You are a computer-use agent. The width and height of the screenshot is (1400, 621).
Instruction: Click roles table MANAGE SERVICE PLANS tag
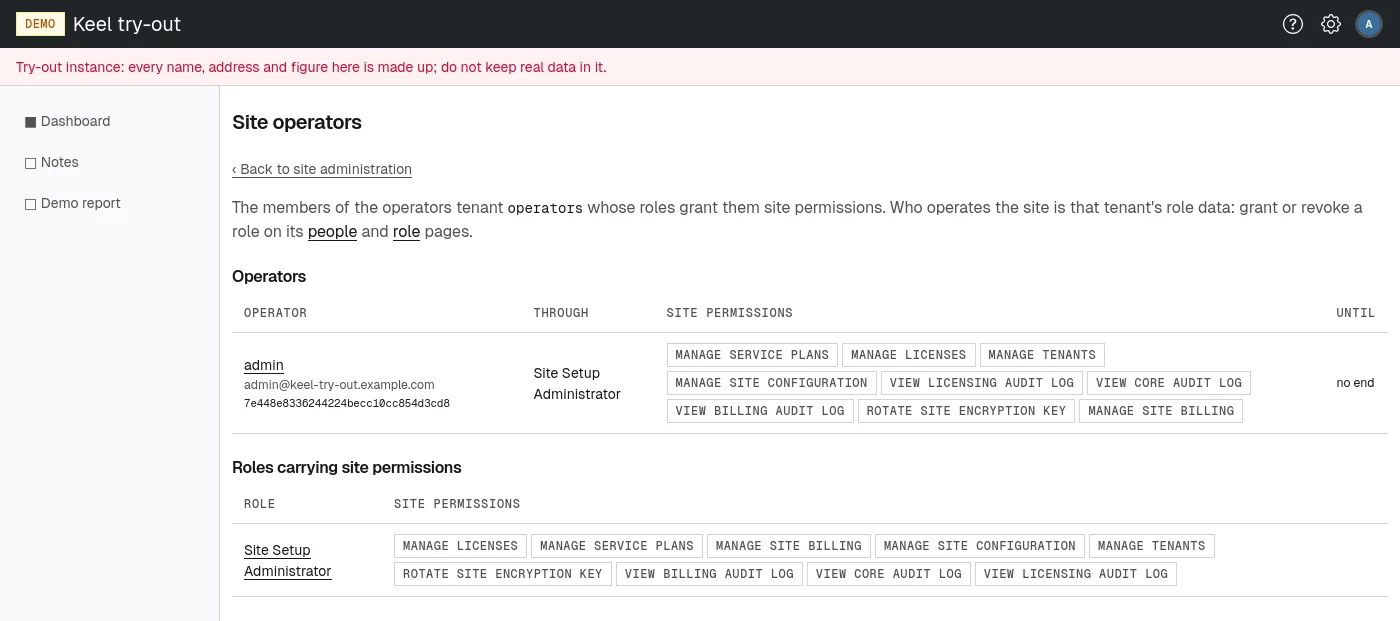coord(617,546)
